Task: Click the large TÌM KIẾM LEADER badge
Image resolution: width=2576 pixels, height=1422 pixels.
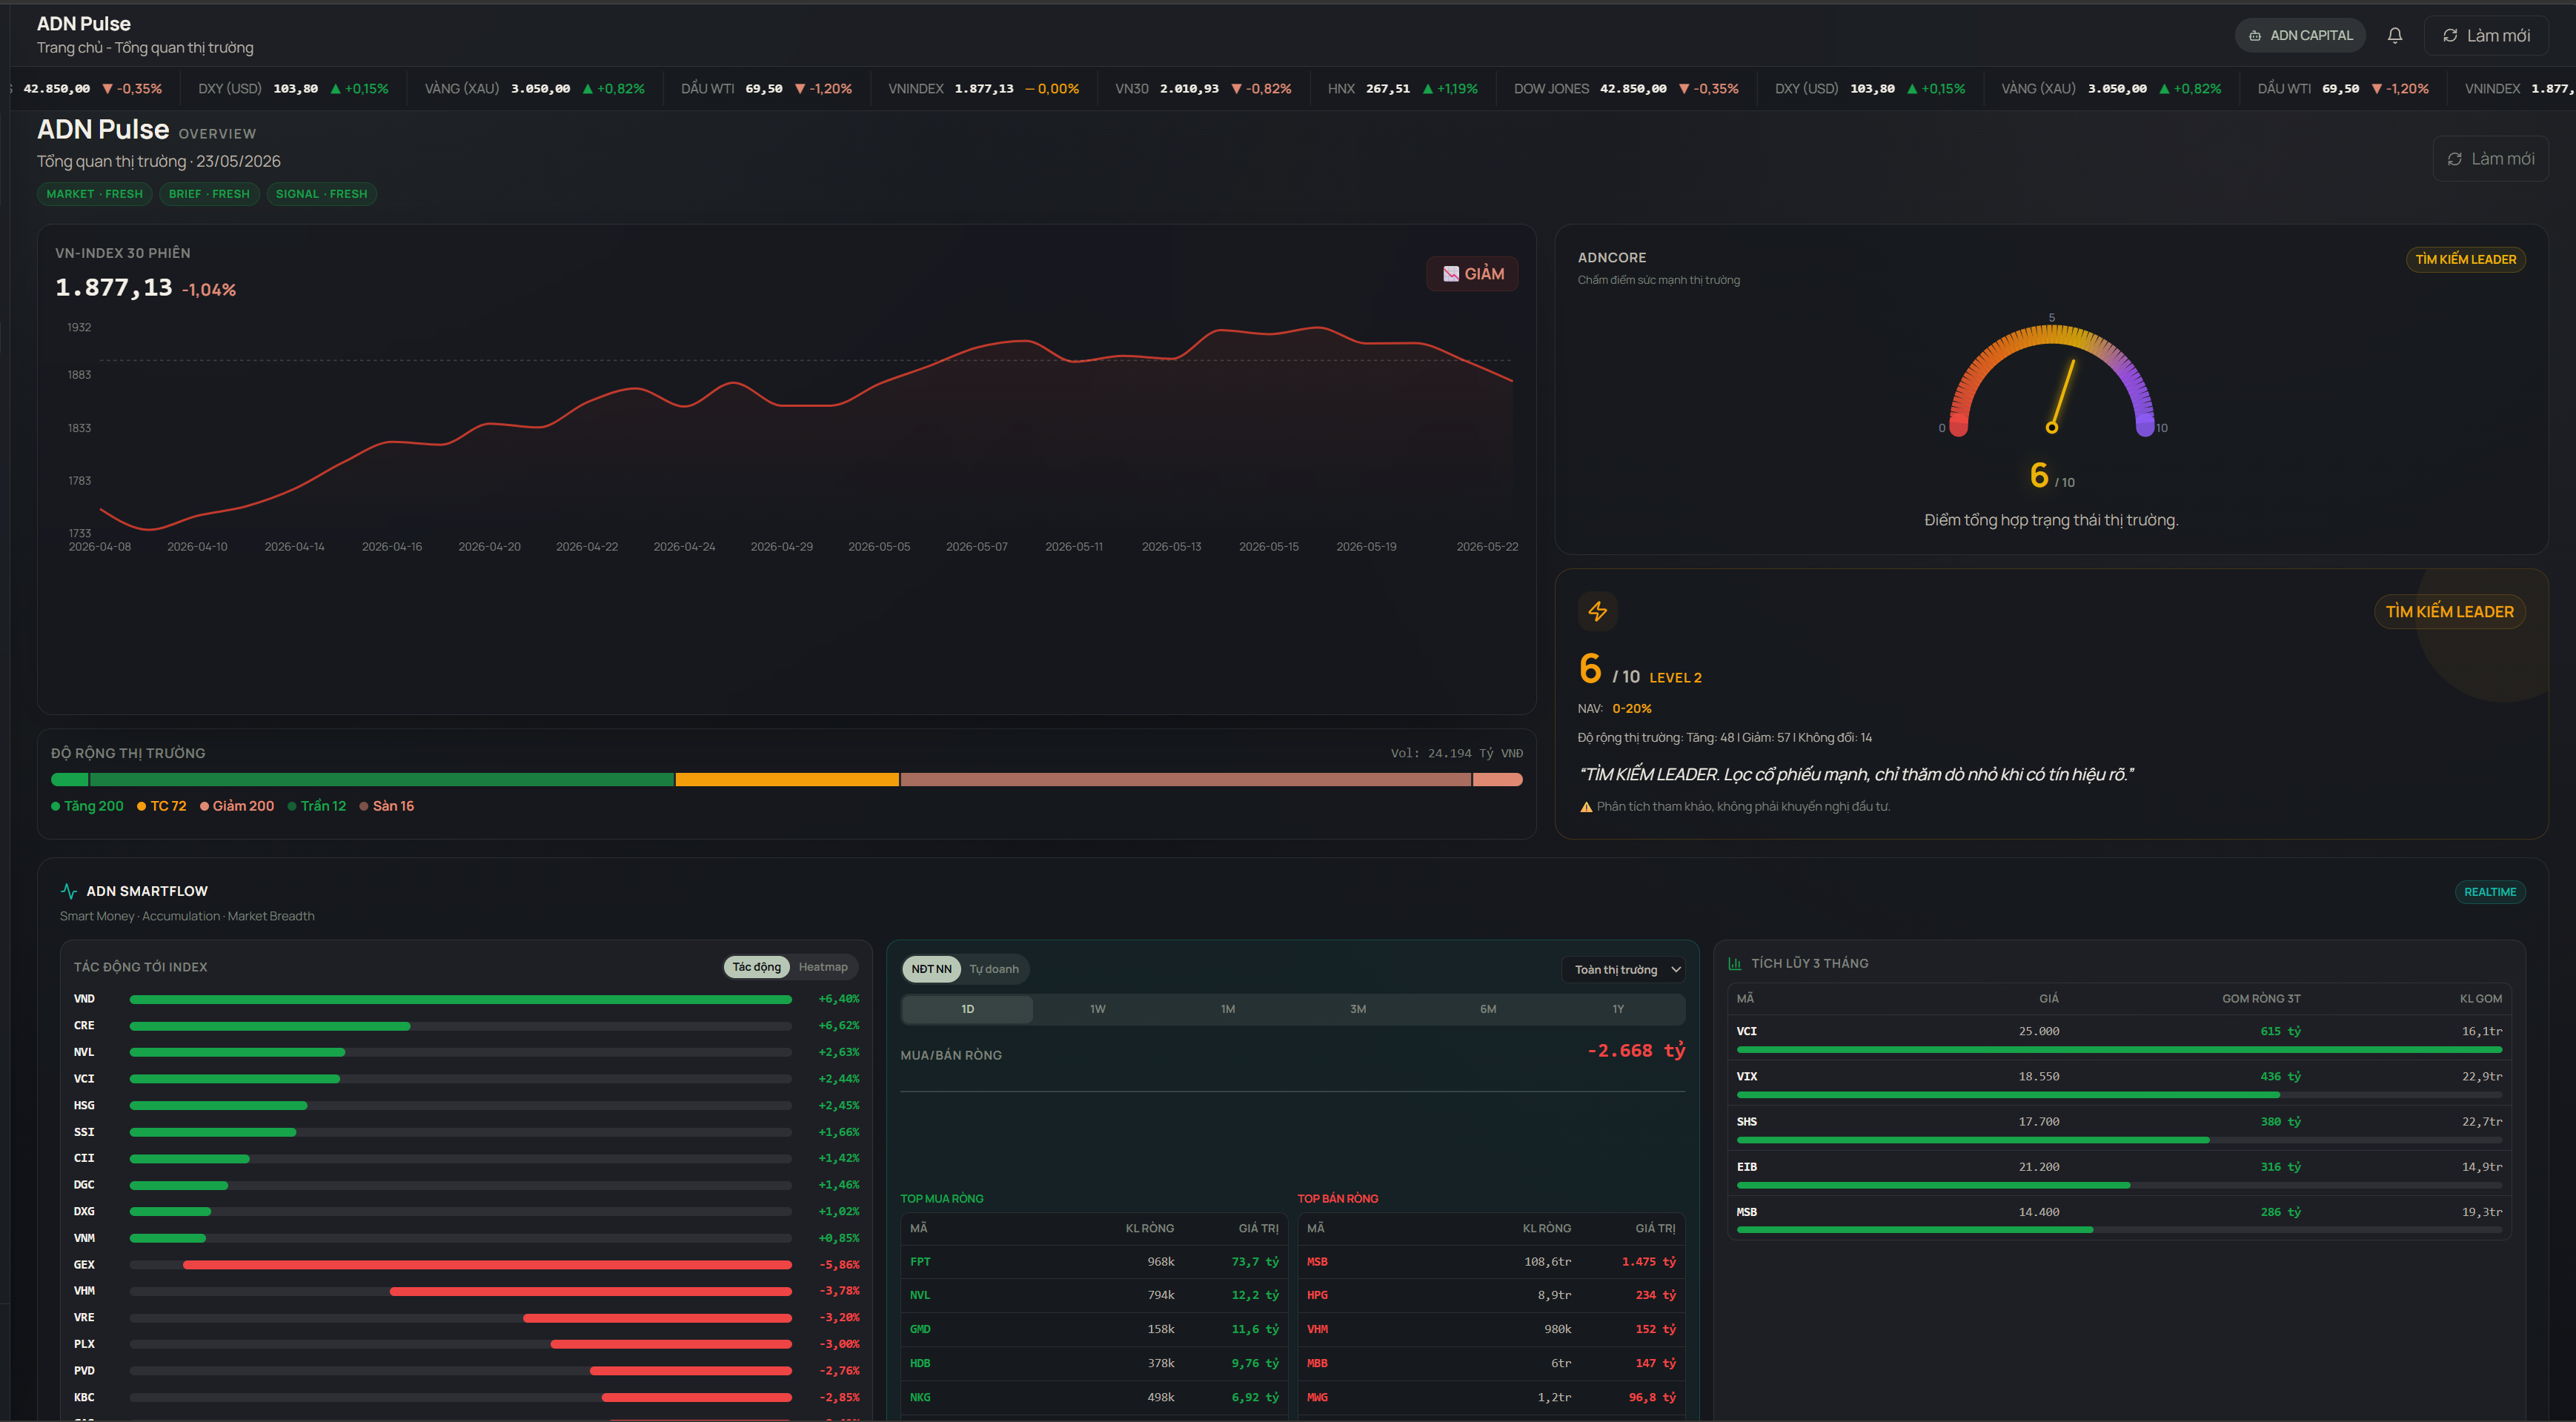Action: (x=2449, y=611)
